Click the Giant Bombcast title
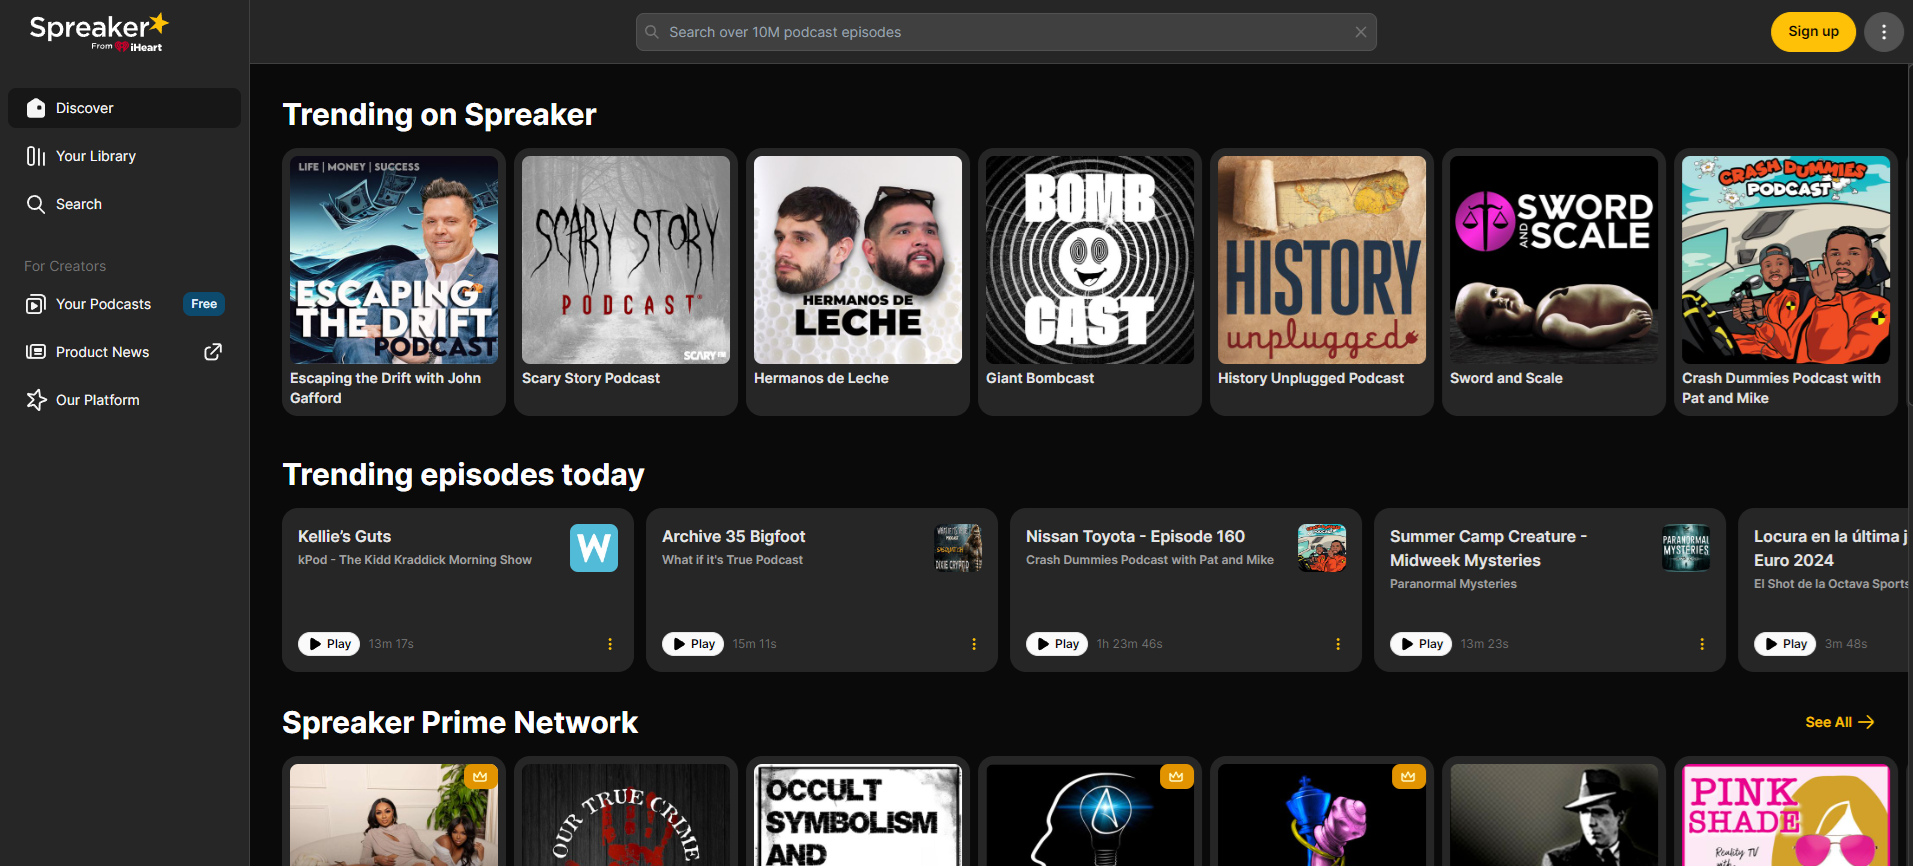The height and width of the screenshot is (866, 1913). click(1040, 378)
